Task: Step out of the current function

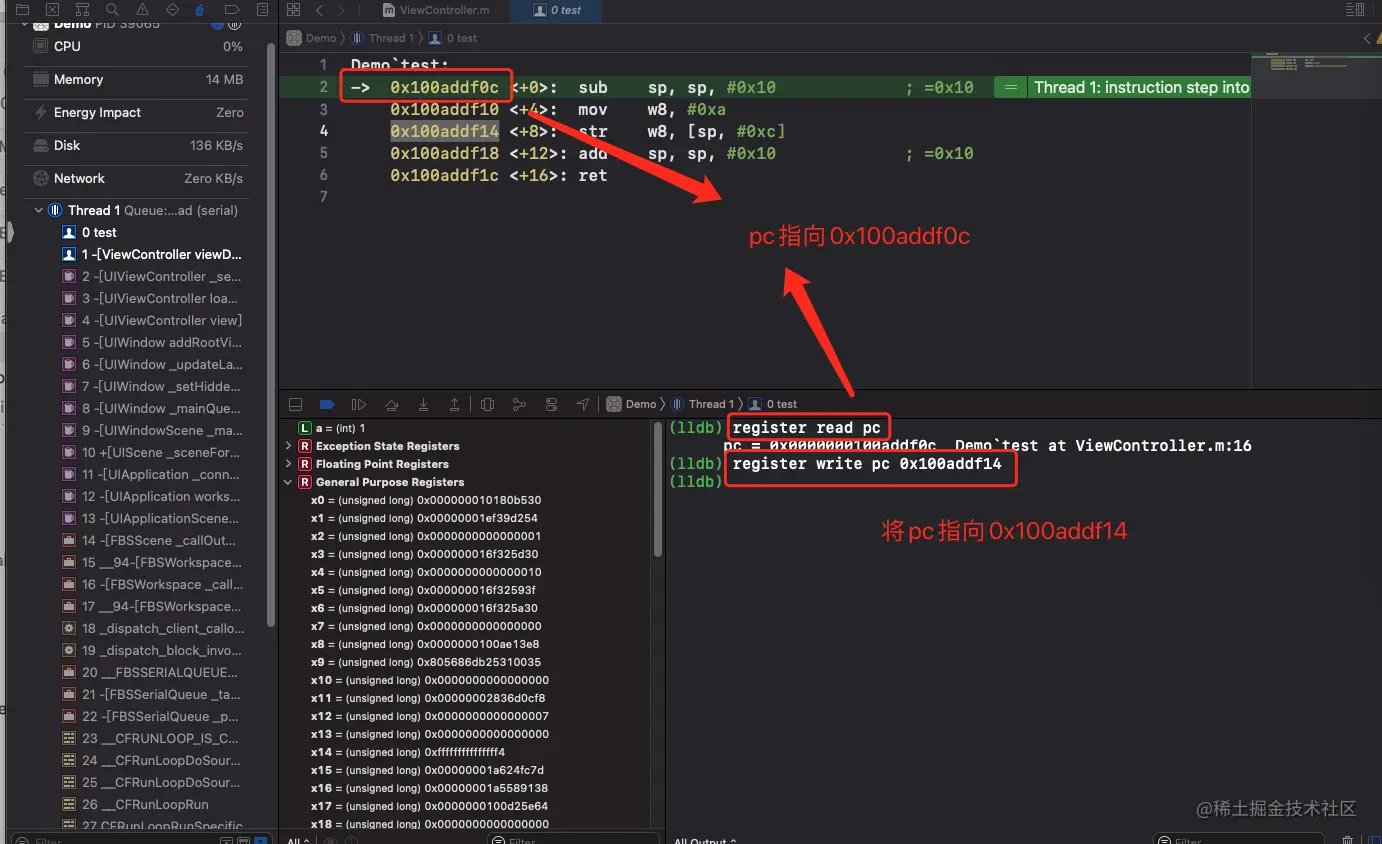Action: [455, 404]
